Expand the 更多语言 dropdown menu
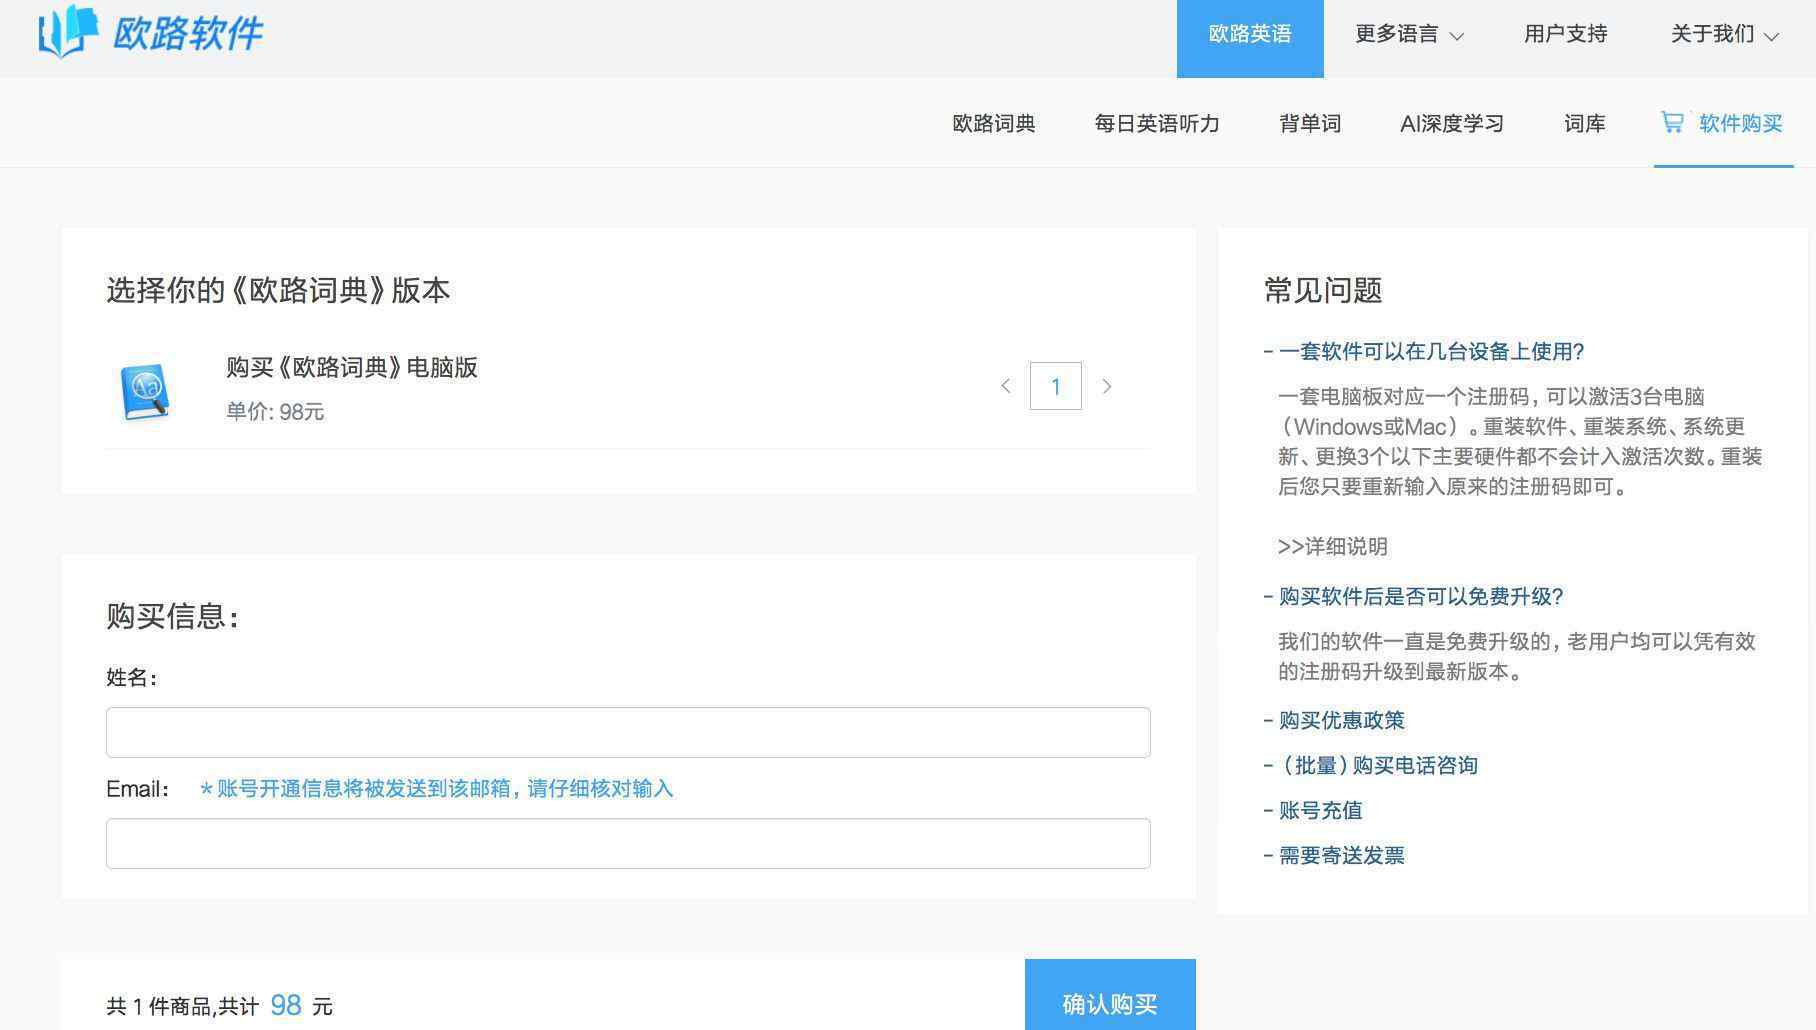Image resolution: width=1816 pixels, height=1030 pixels. [x=1408, y=35]
